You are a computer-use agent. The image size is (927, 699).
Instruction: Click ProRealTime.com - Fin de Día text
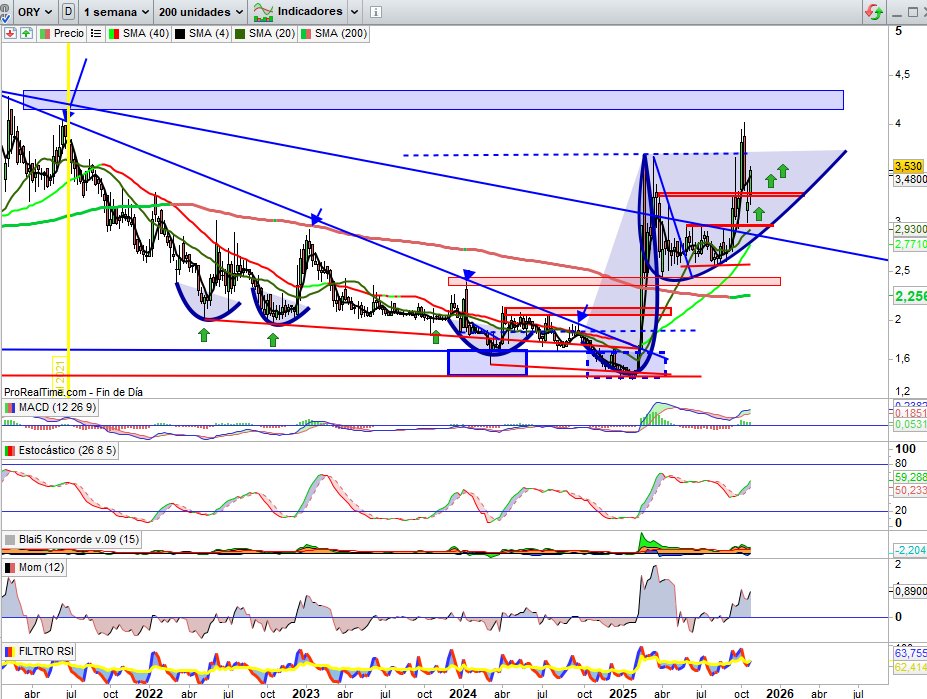click(73, 392)
